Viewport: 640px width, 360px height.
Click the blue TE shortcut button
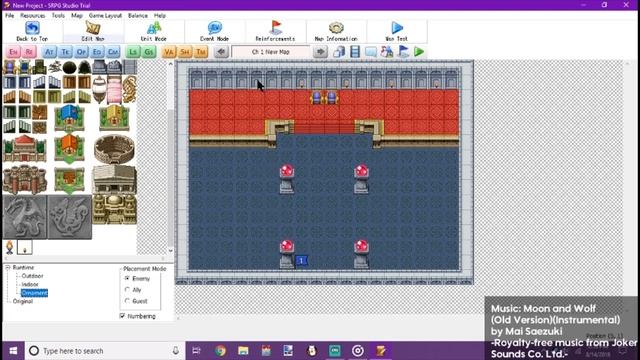65,52
